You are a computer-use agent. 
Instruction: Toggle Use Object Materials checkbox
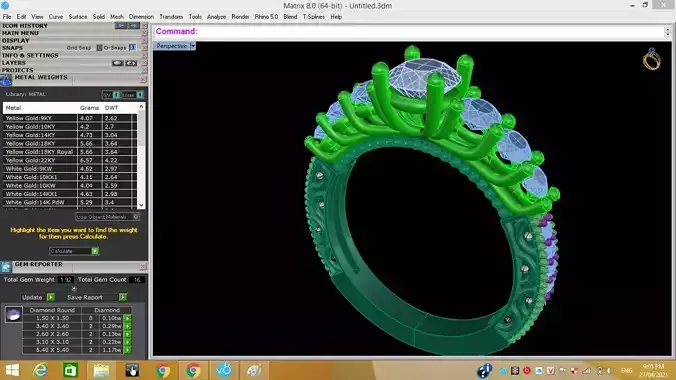[x=136, y=217]
